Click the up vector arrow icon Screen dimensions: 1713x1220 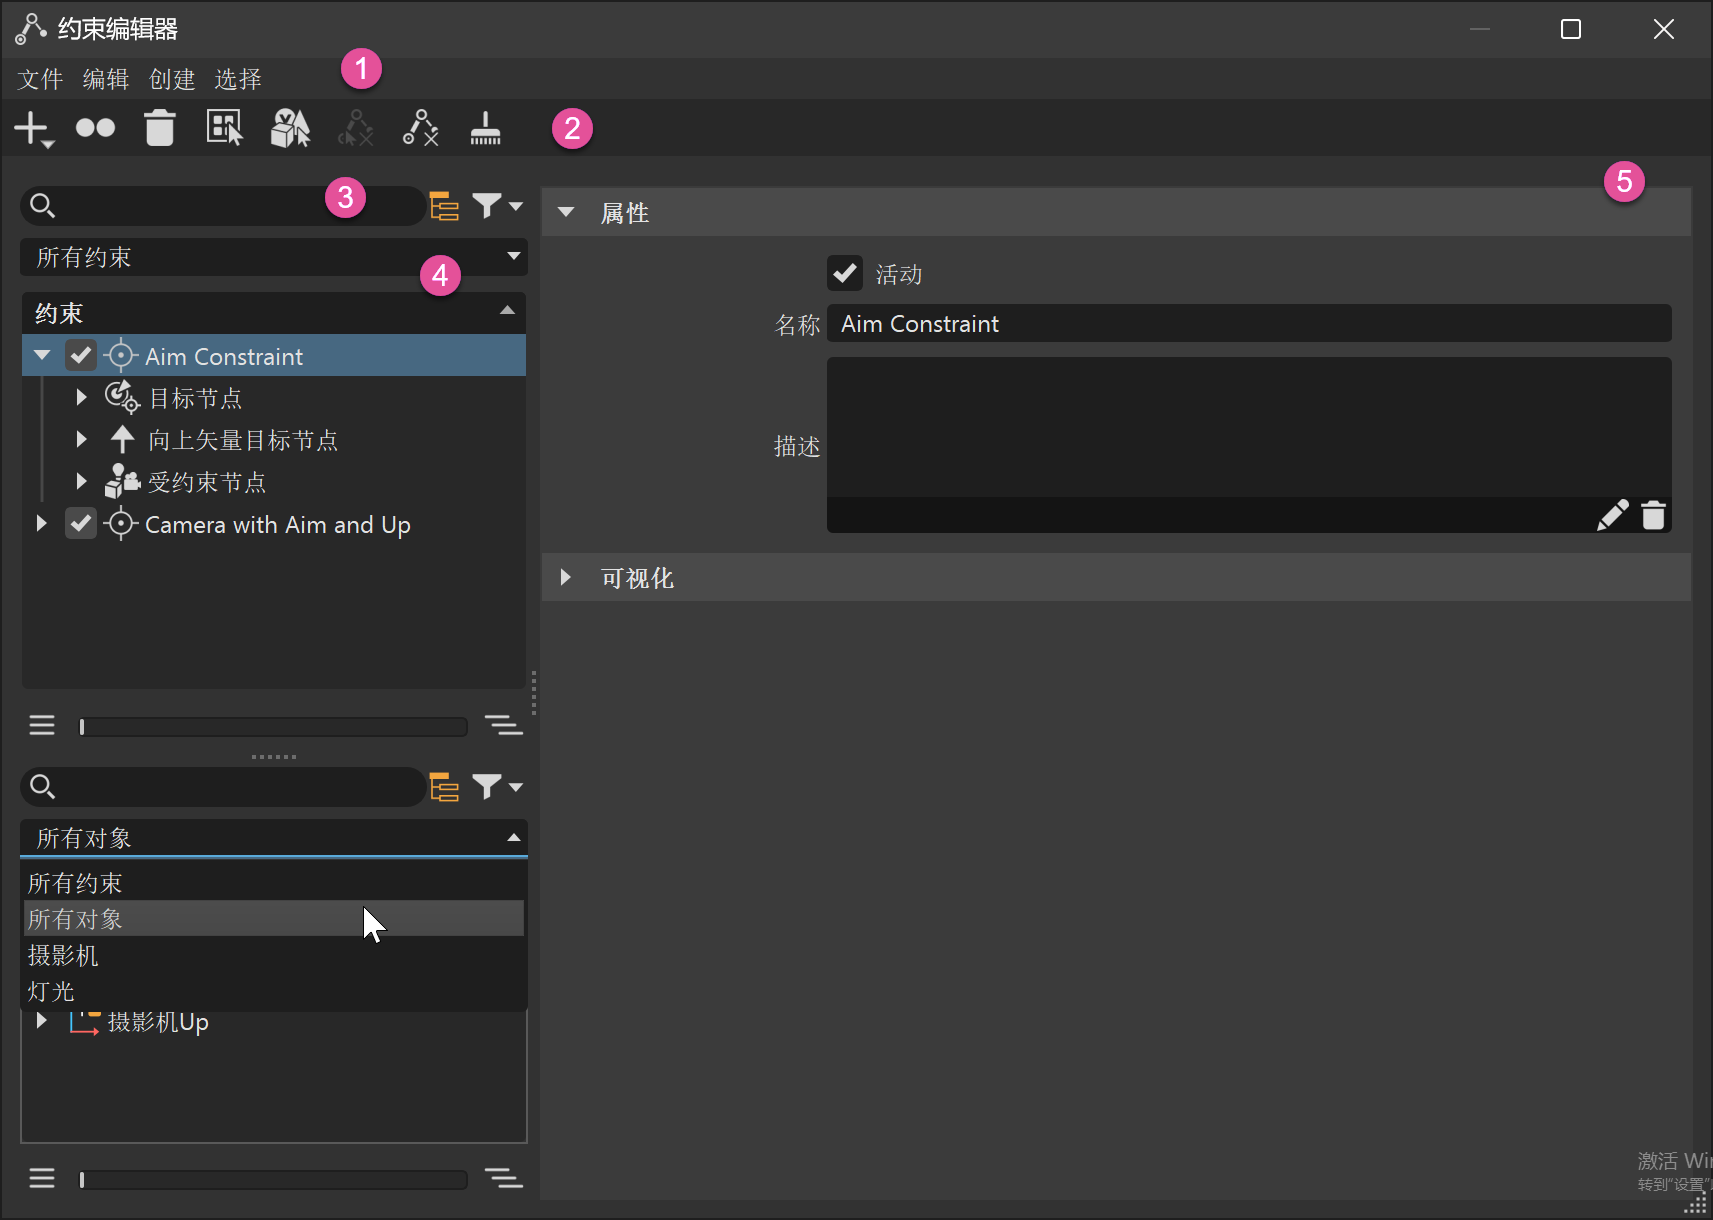click(122, 439)
